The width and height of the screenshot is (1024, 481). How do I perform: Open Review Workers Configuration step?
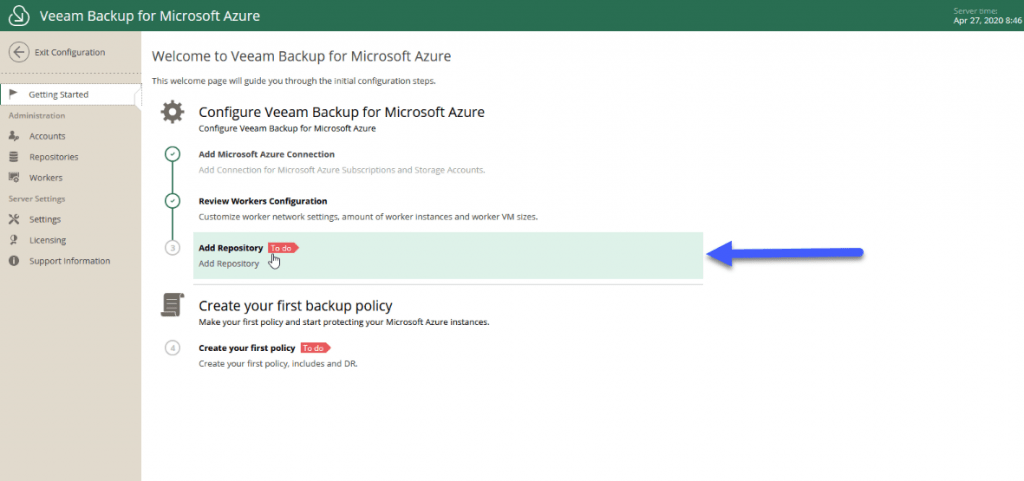coord(263,201)
